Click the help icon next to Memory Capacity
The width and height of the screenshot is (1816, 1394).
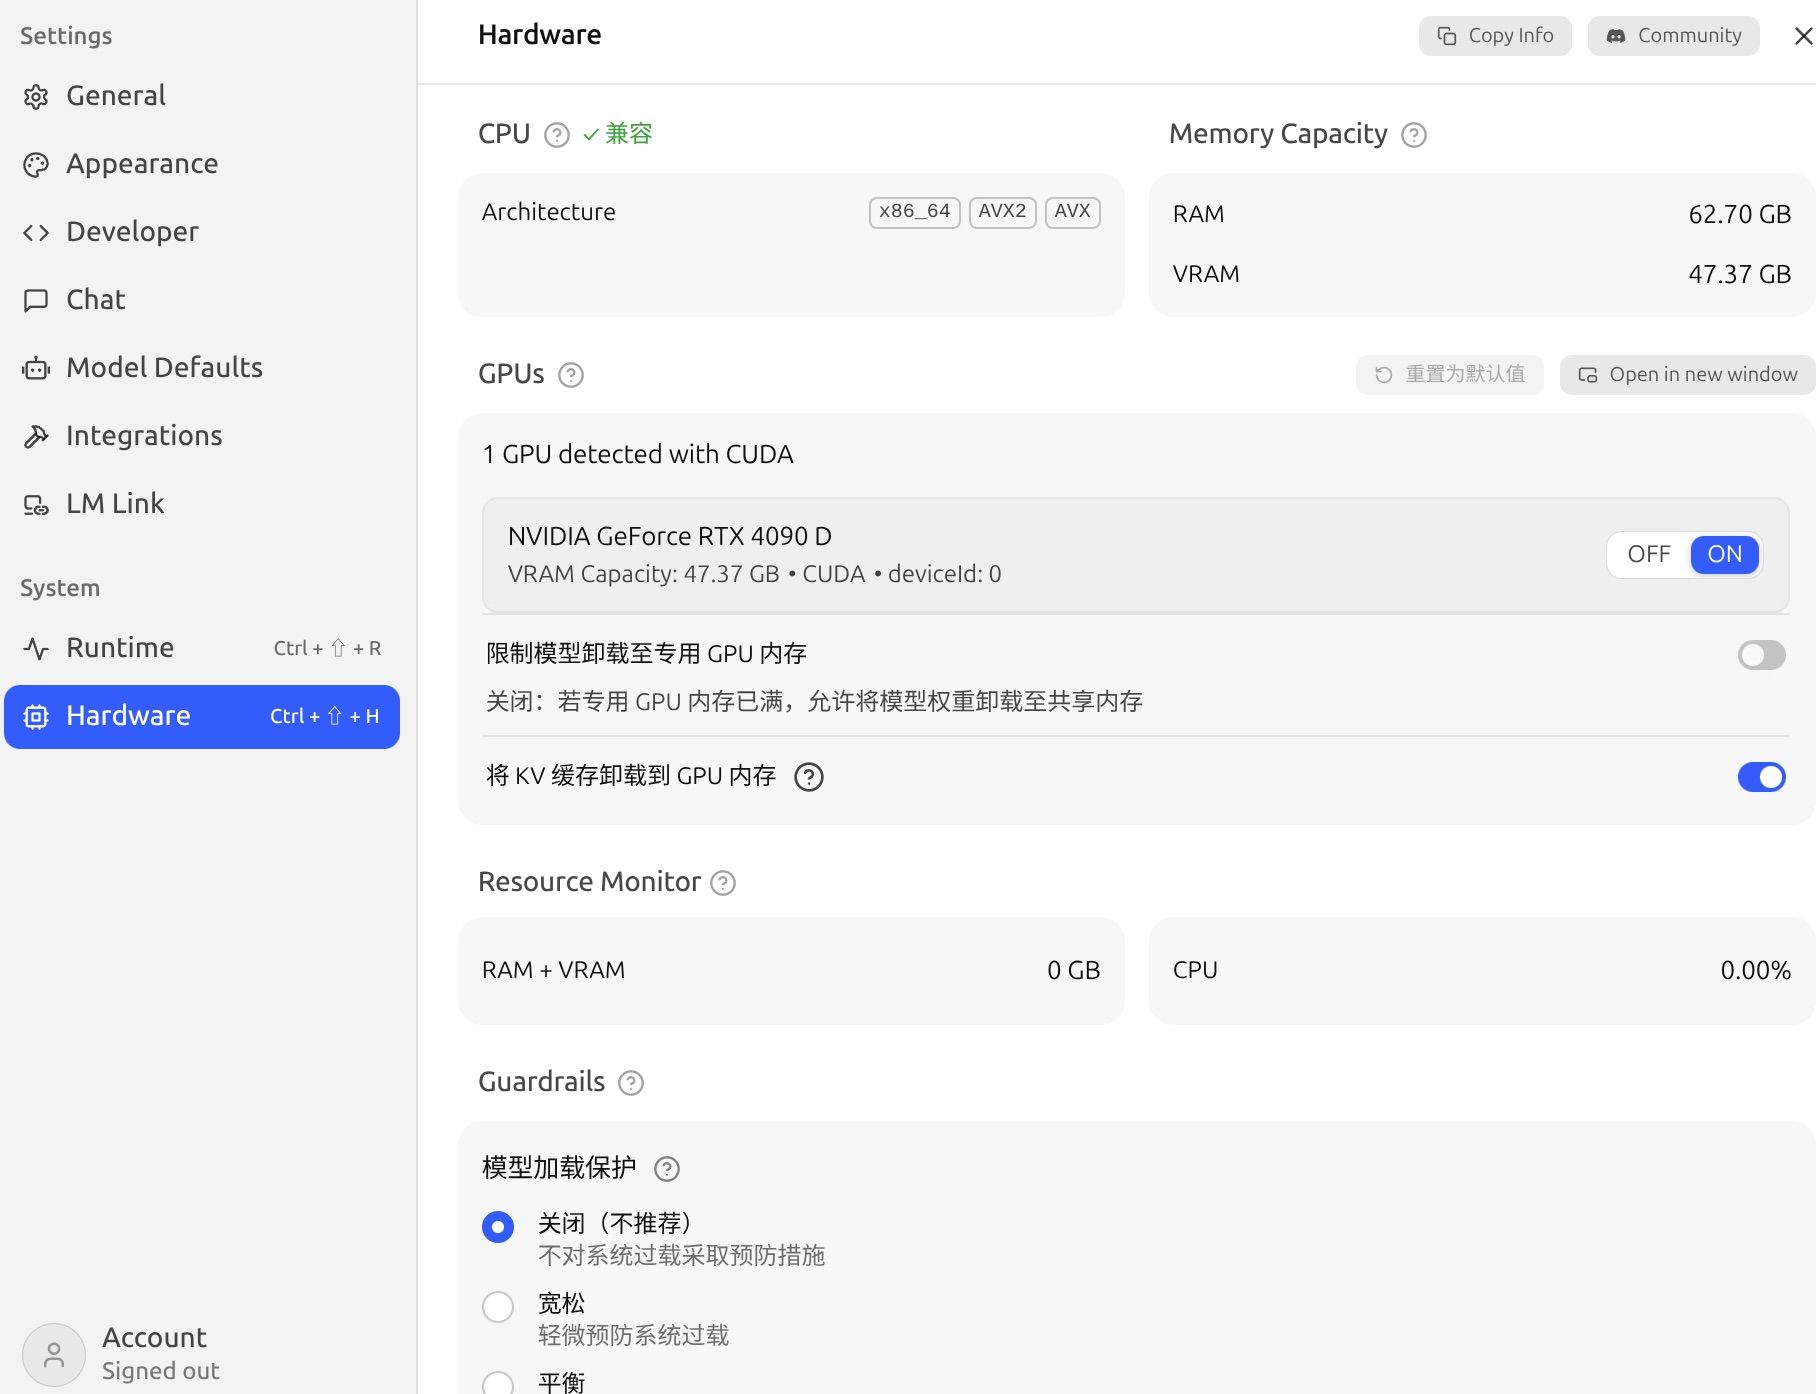pos(1414,135)
